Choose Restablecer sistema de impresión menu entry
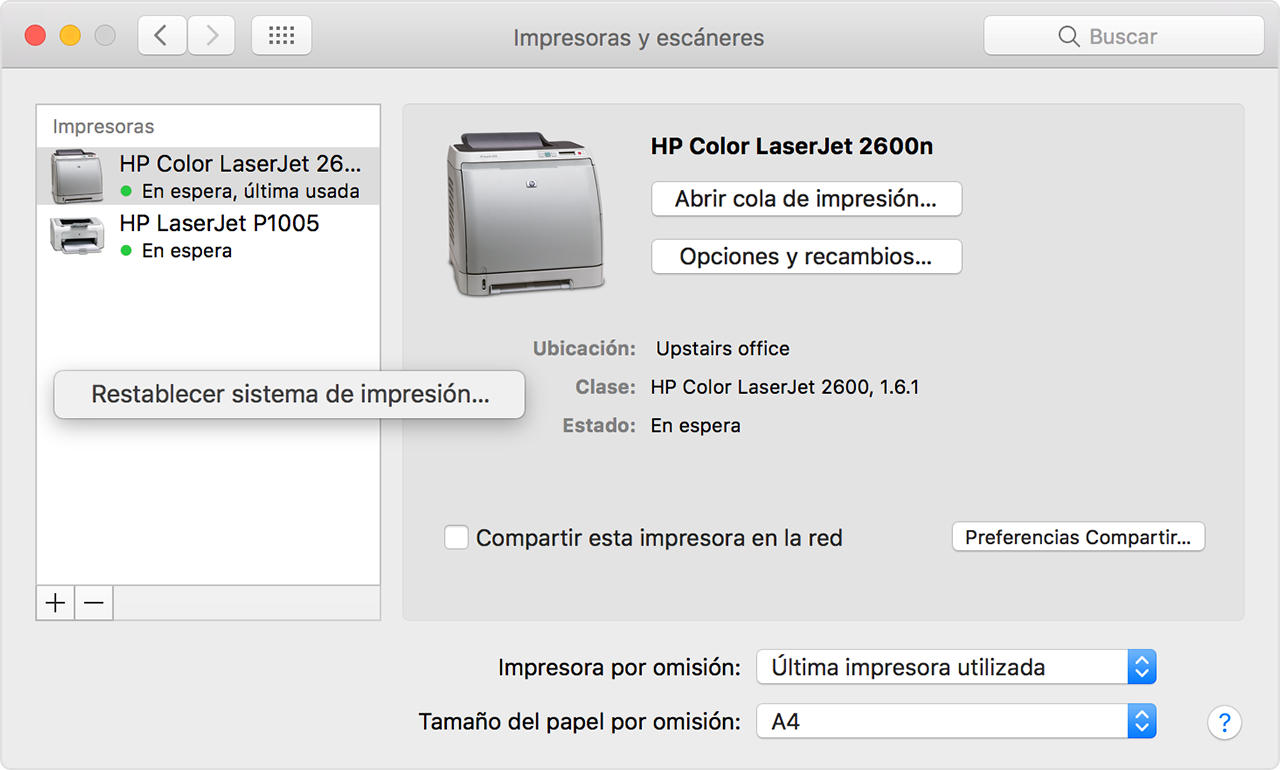Image resolution: width=1280 pixels, height=770 pixels. tap(289, 394)
